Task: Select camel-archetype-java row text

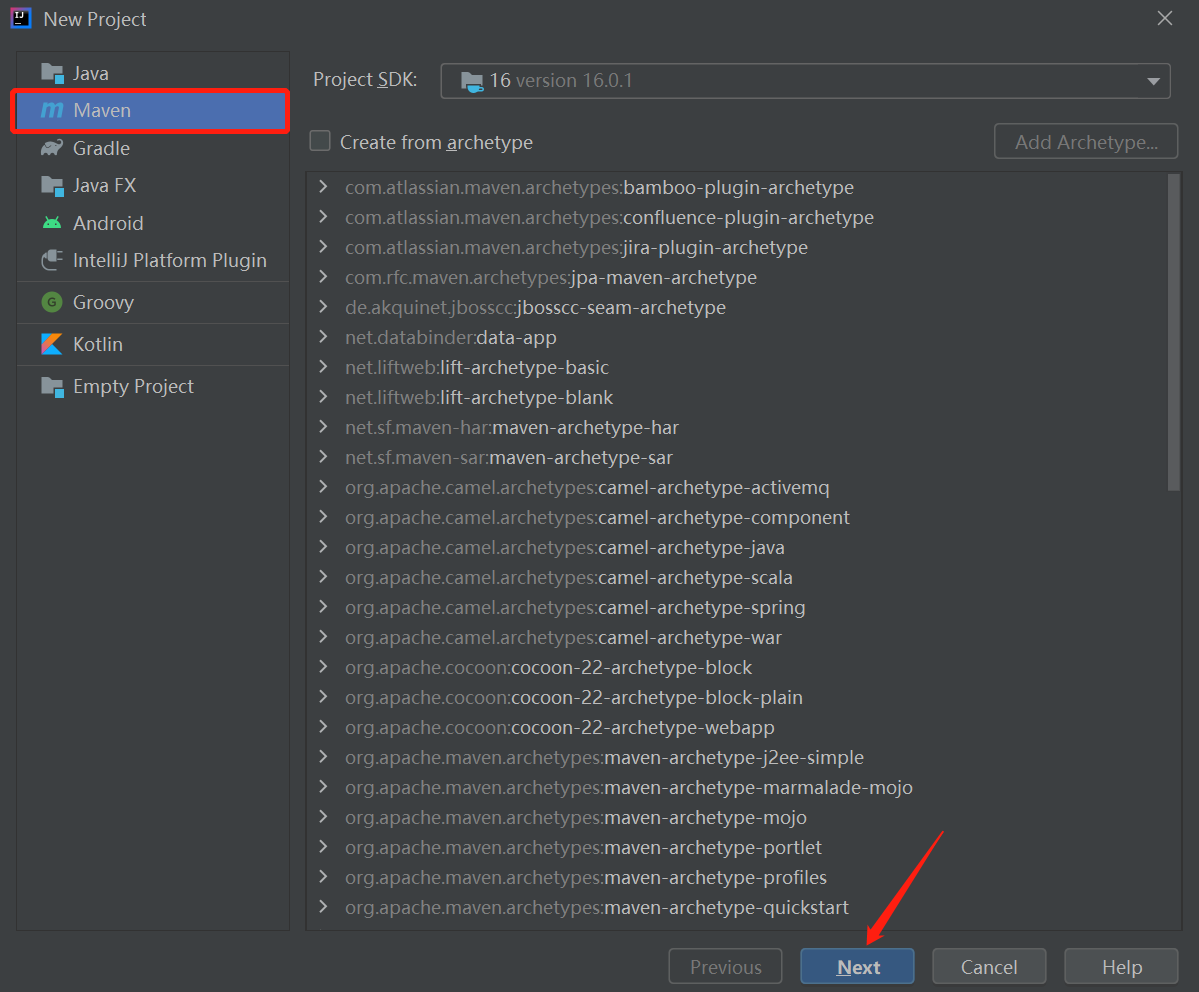Action: [564, 548]
